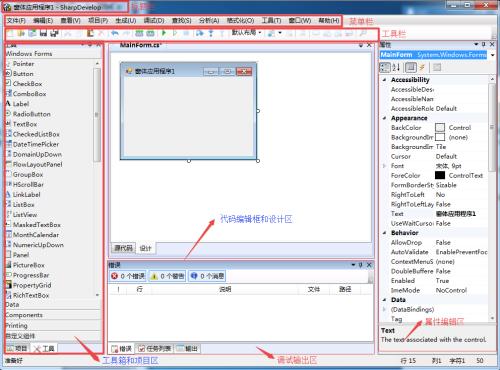
Task: Toggle Properties view button in property grid
Action: (411, 67)
